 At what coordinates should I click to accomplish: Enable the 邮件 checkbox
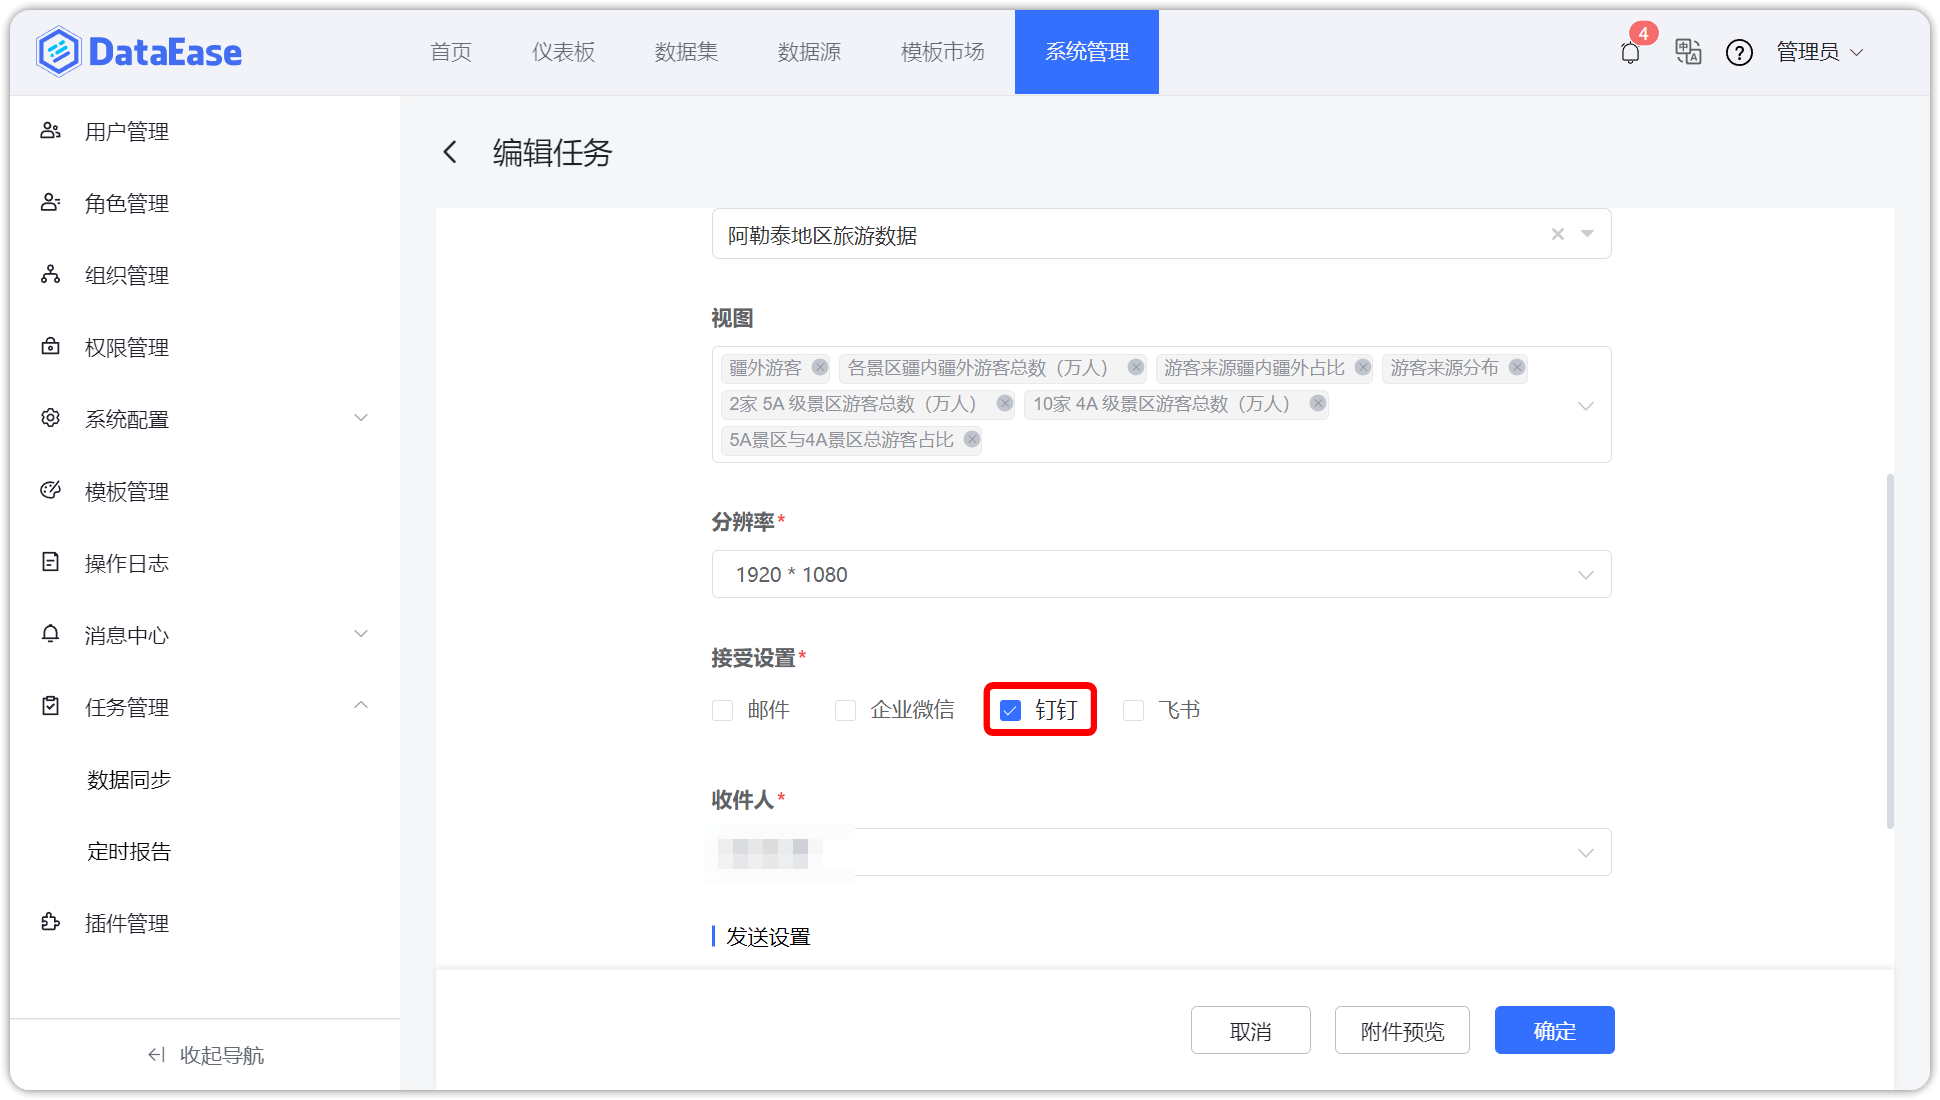(x=722, y=710)
